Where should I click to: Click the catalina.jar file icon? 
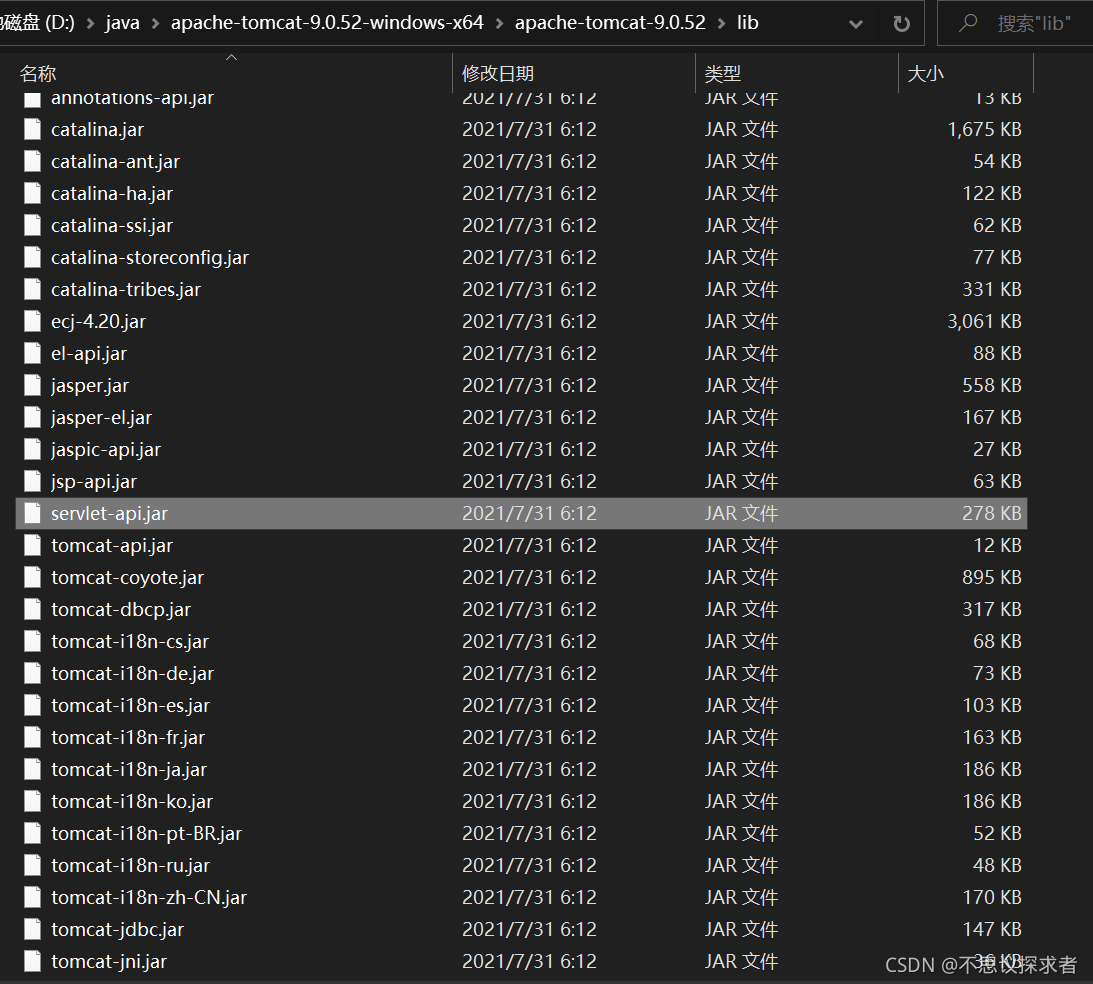32,130
